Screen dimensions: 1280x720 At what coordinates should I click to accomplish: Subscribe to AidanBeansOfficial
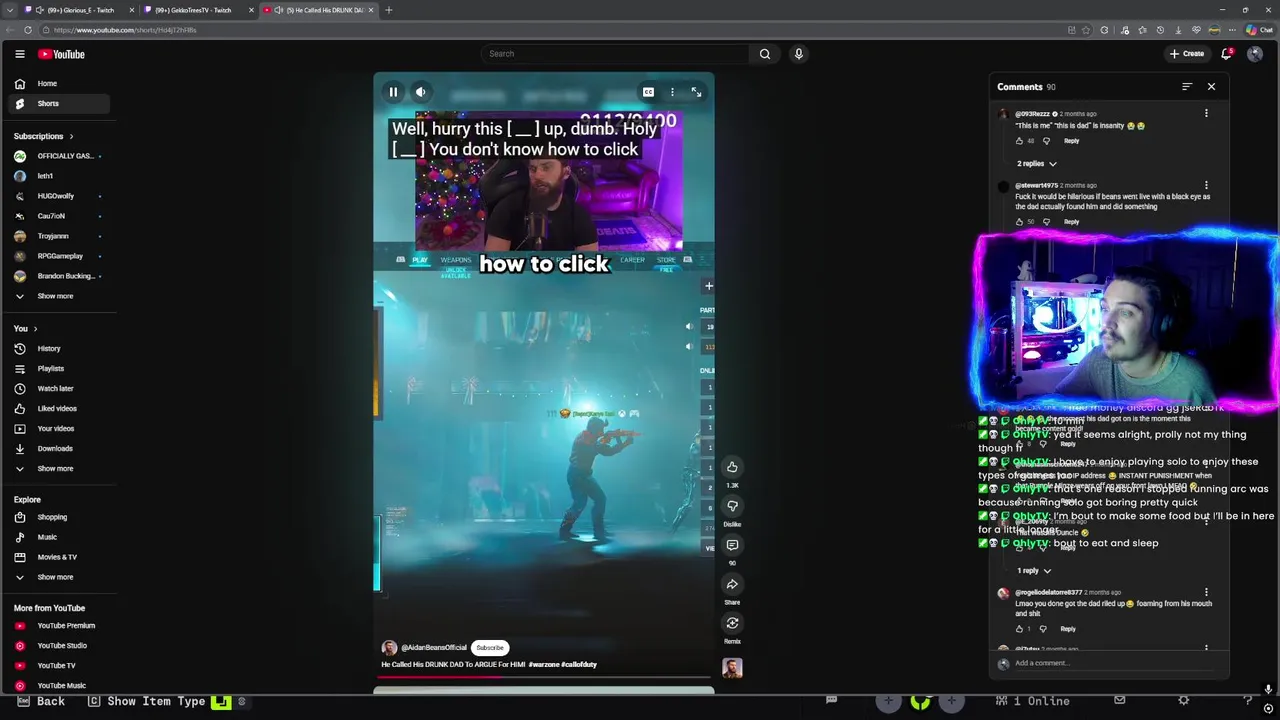pos(490,648)
